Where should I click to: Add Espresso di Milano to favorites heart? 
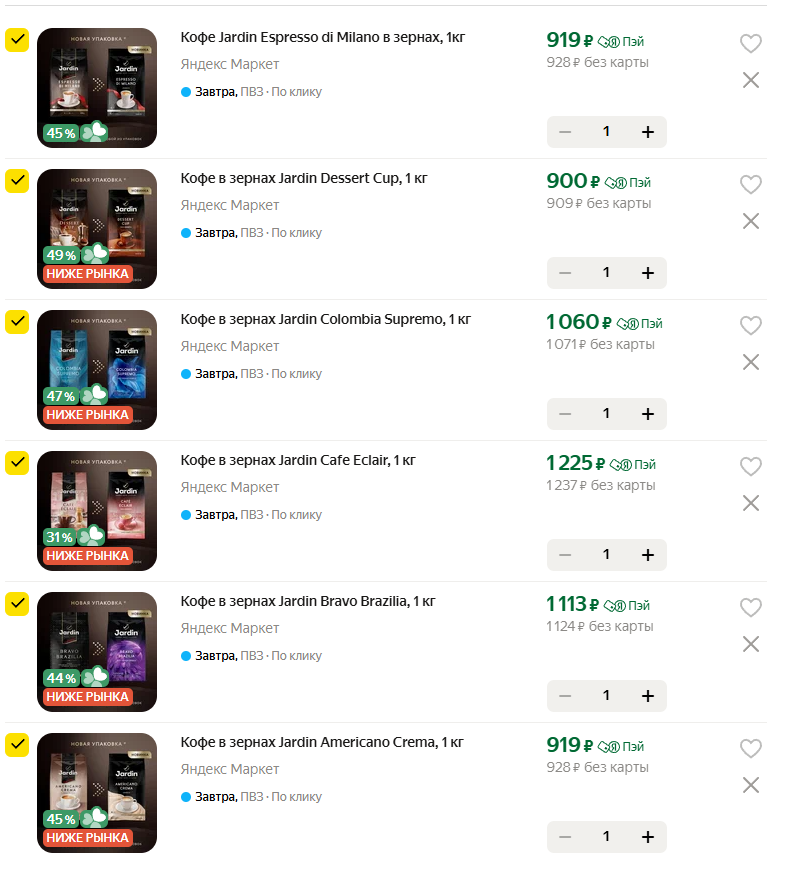point(750,44)
